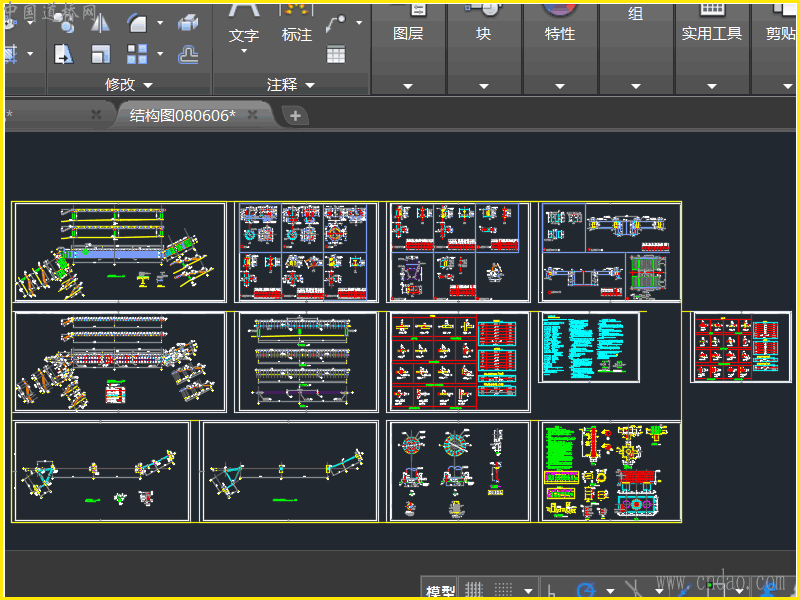Insert a Table from the annotation panel
Viewport: 800px width, 600px height.
pos(336,55)
